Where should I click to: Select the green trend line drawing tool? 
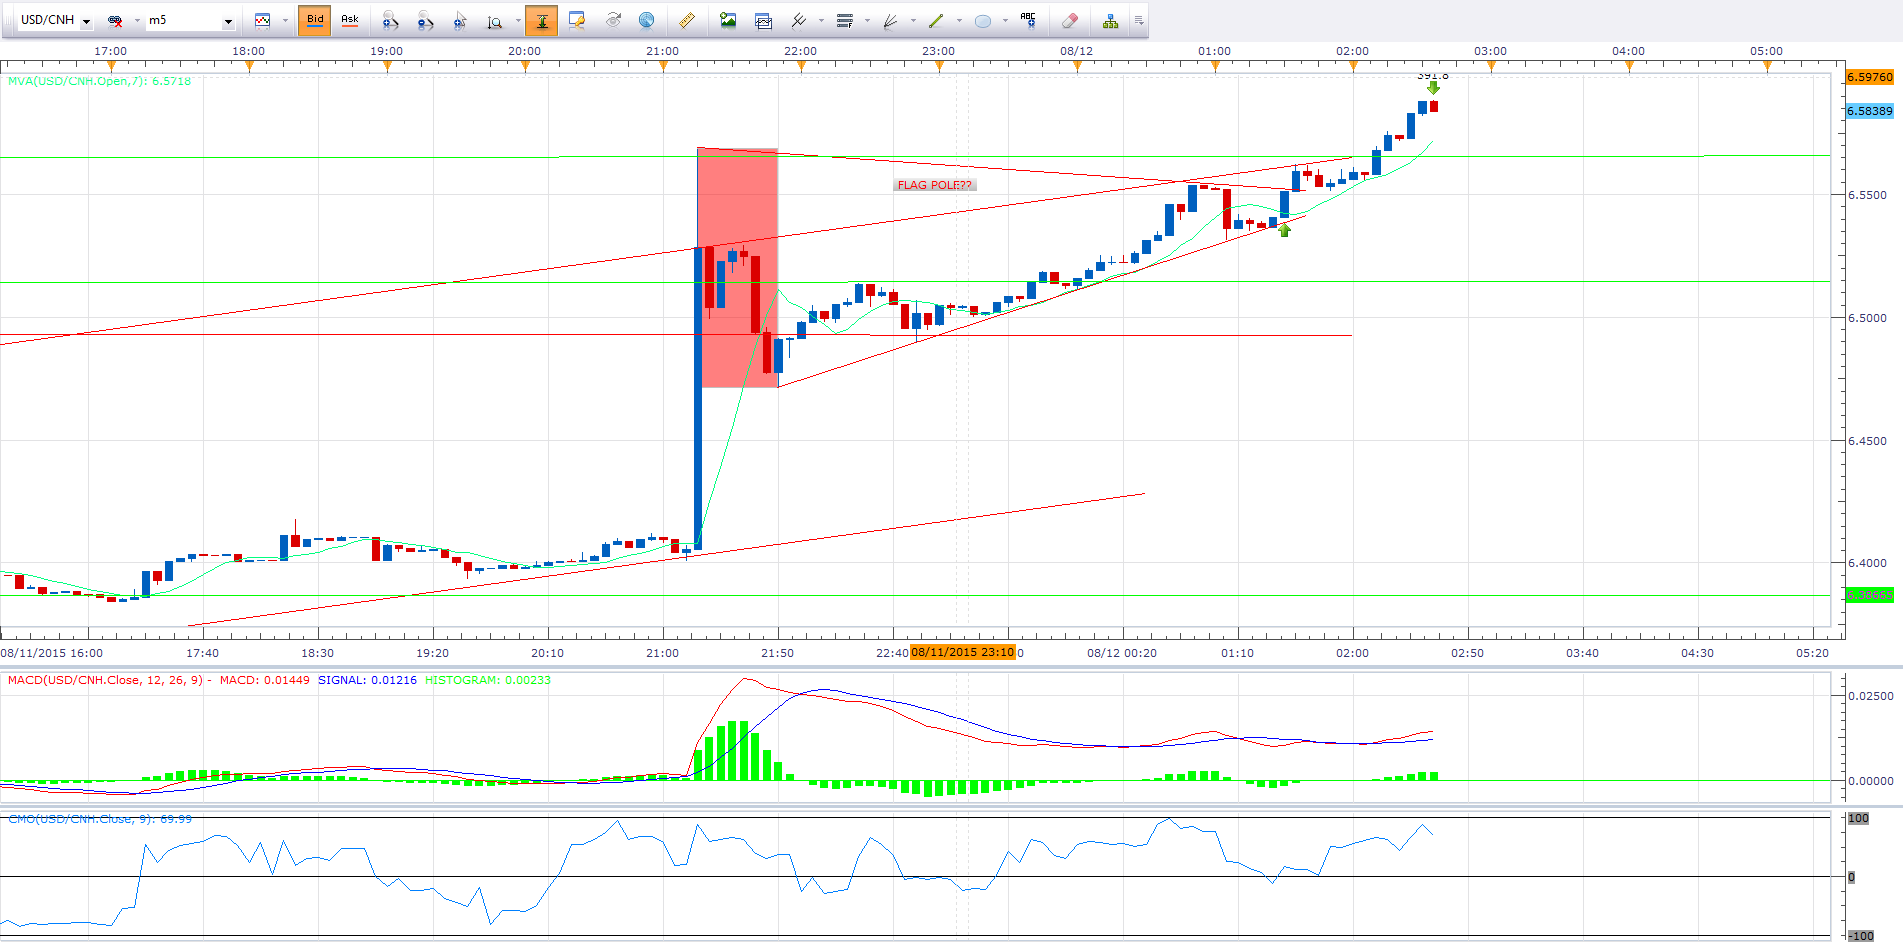936,20
